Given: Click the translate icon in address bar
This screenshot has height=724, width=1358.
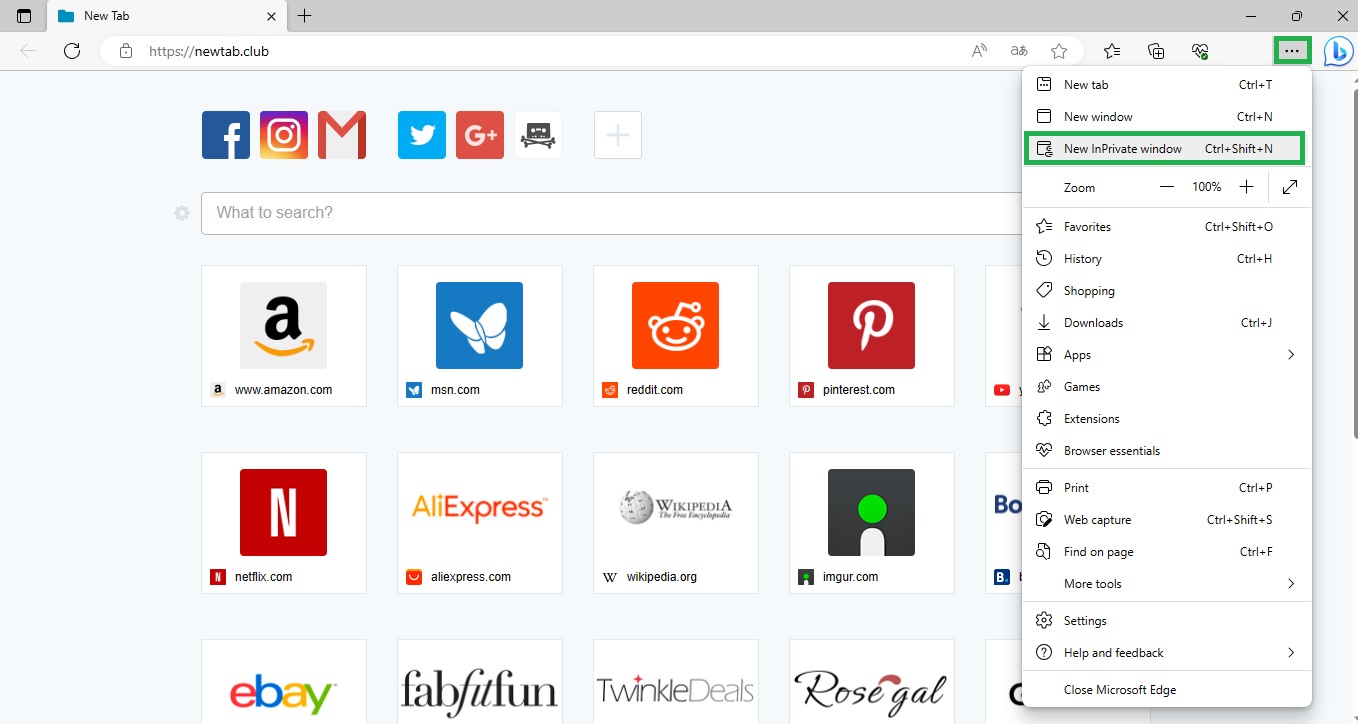Looking at the screenshot, I should point(1019,51).
